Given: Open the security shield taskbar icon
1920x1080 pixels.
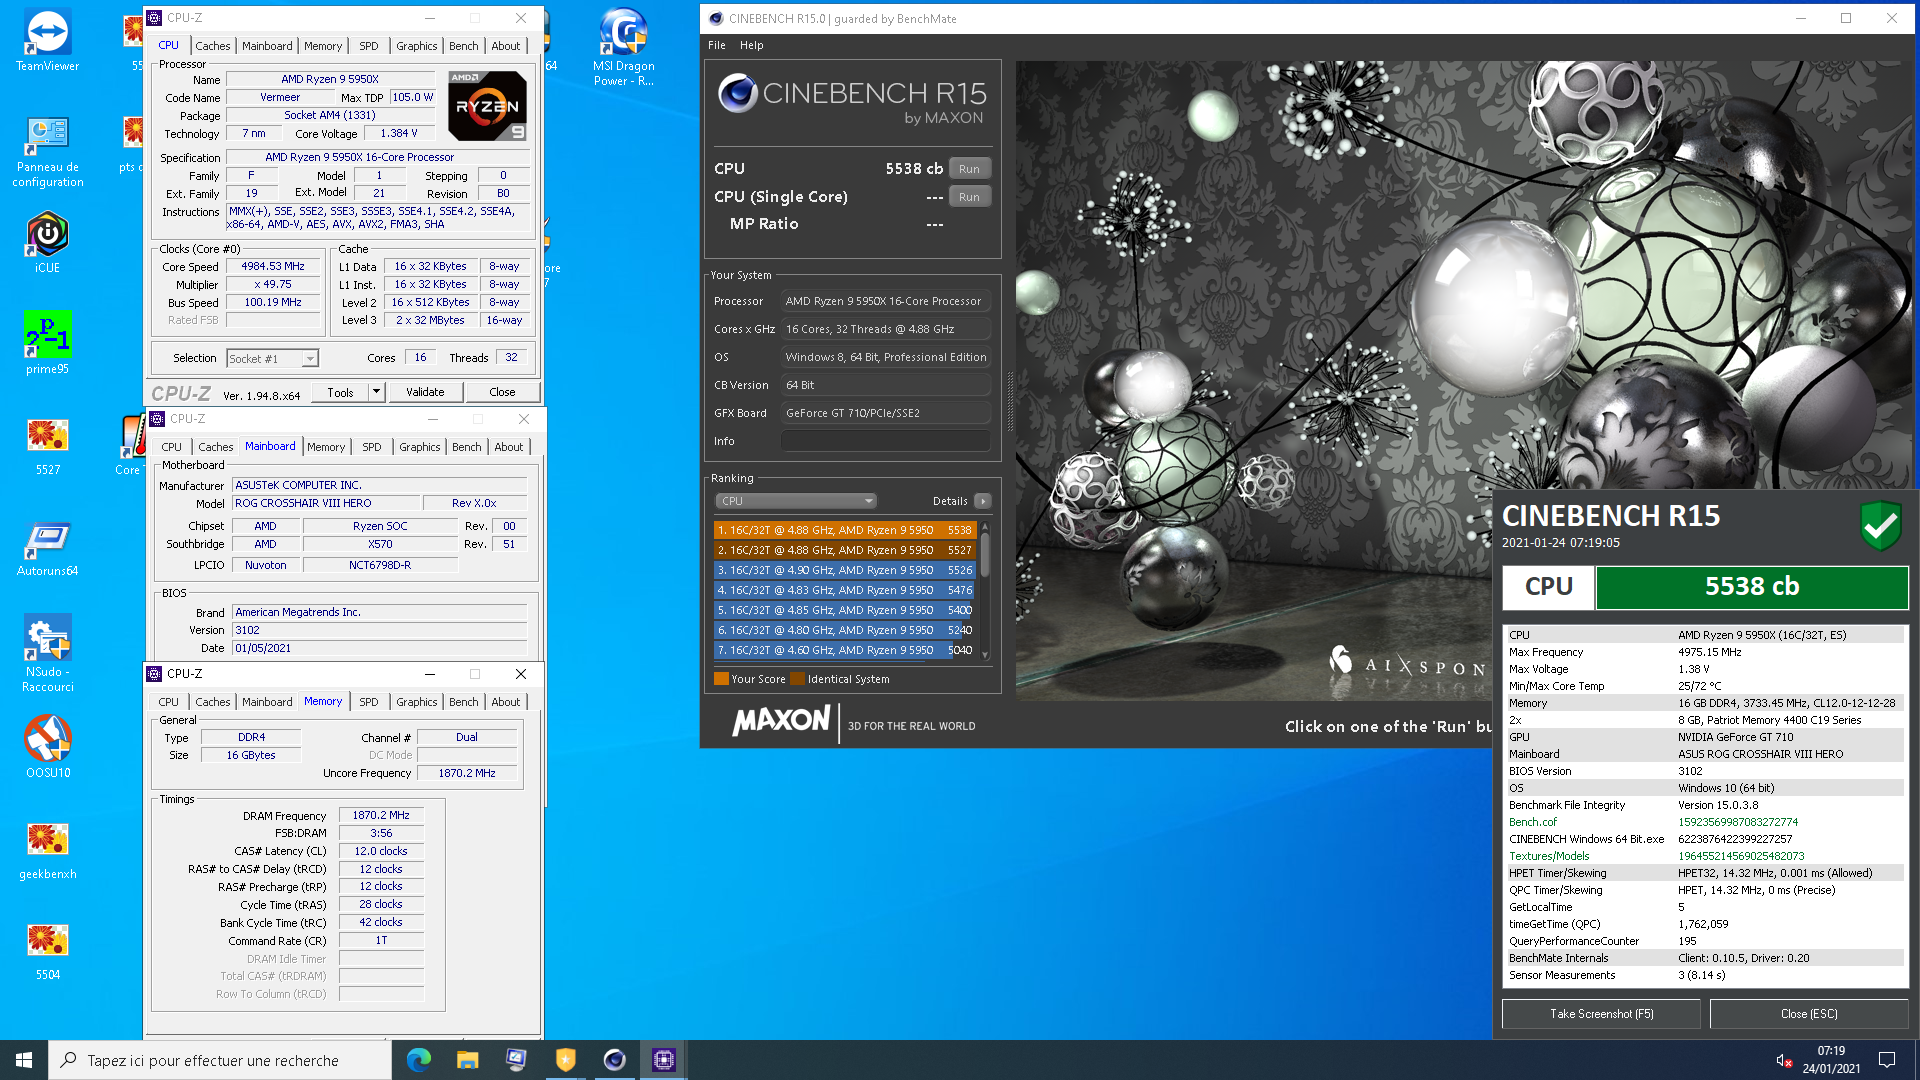Looking at the screenshot, I should [x=566, y=1060].
